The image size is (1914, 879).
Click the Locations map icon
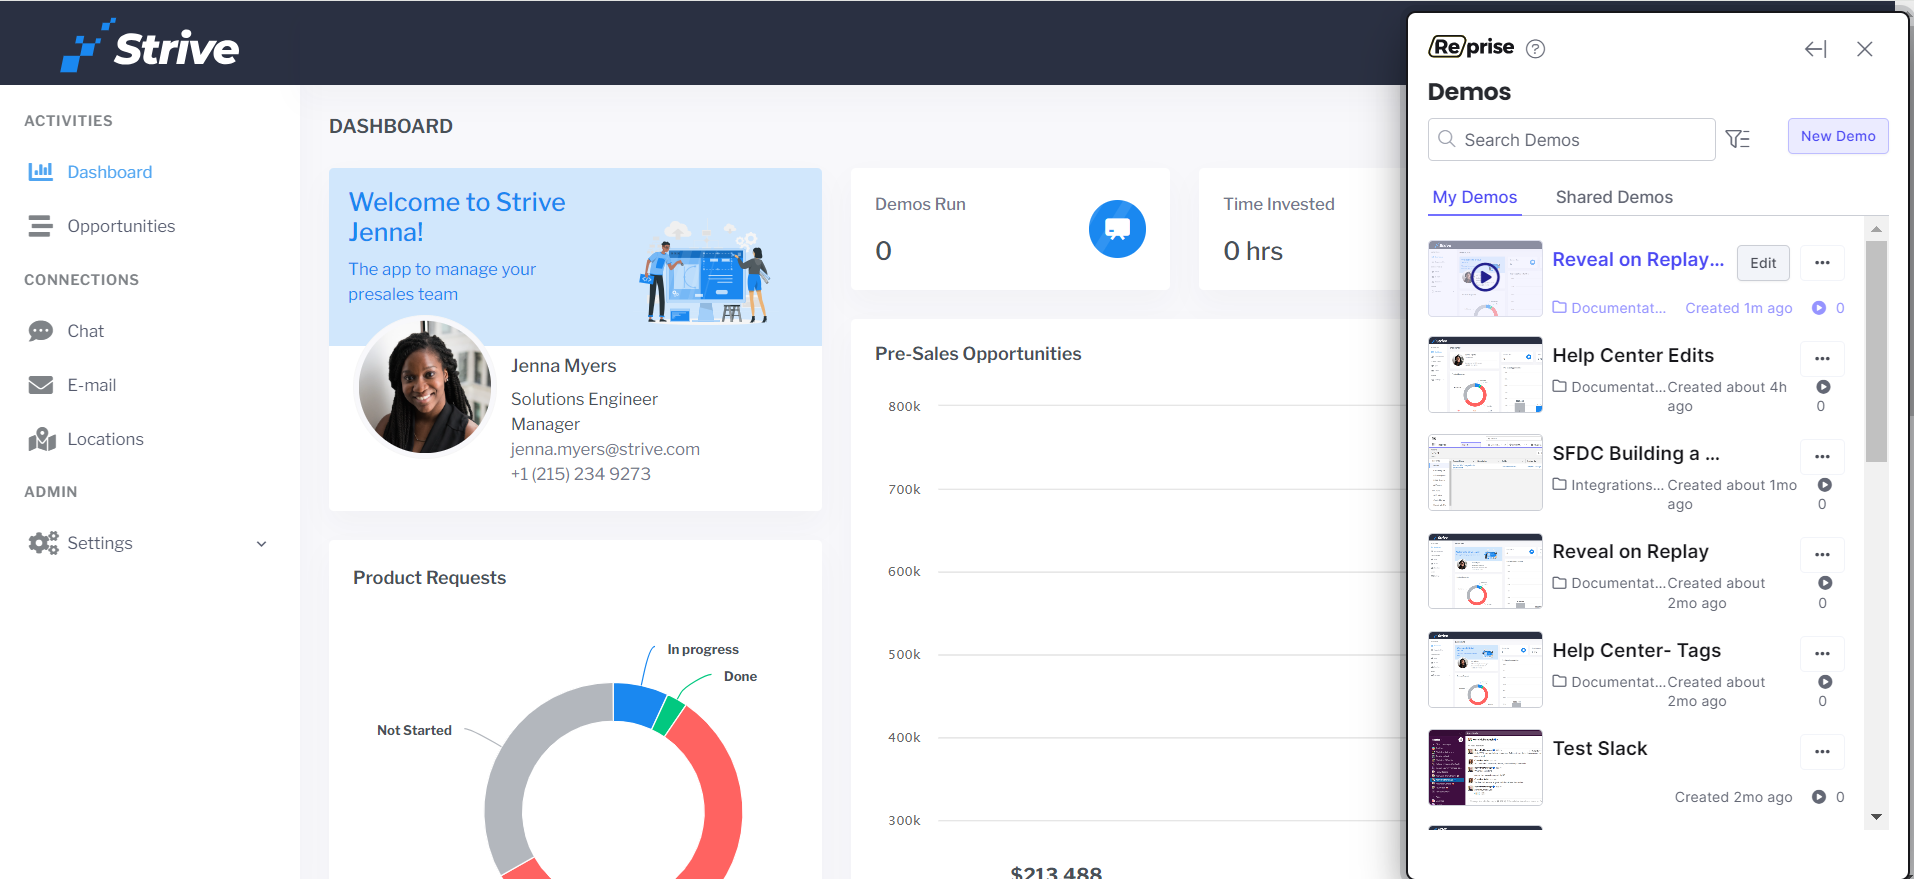click(x=42, y=439)
